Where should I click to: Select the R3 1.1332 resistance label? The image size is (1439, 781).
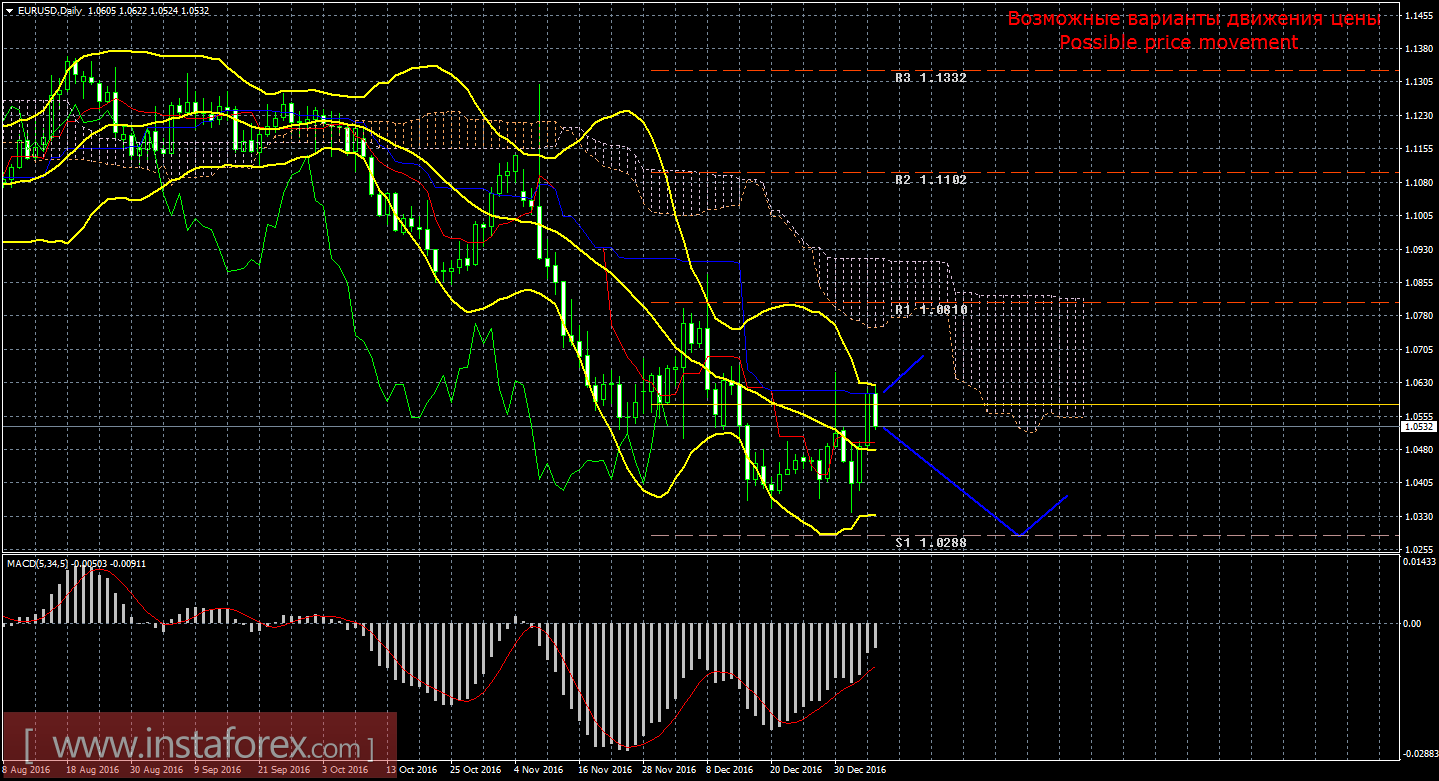(x=930, y=77)
